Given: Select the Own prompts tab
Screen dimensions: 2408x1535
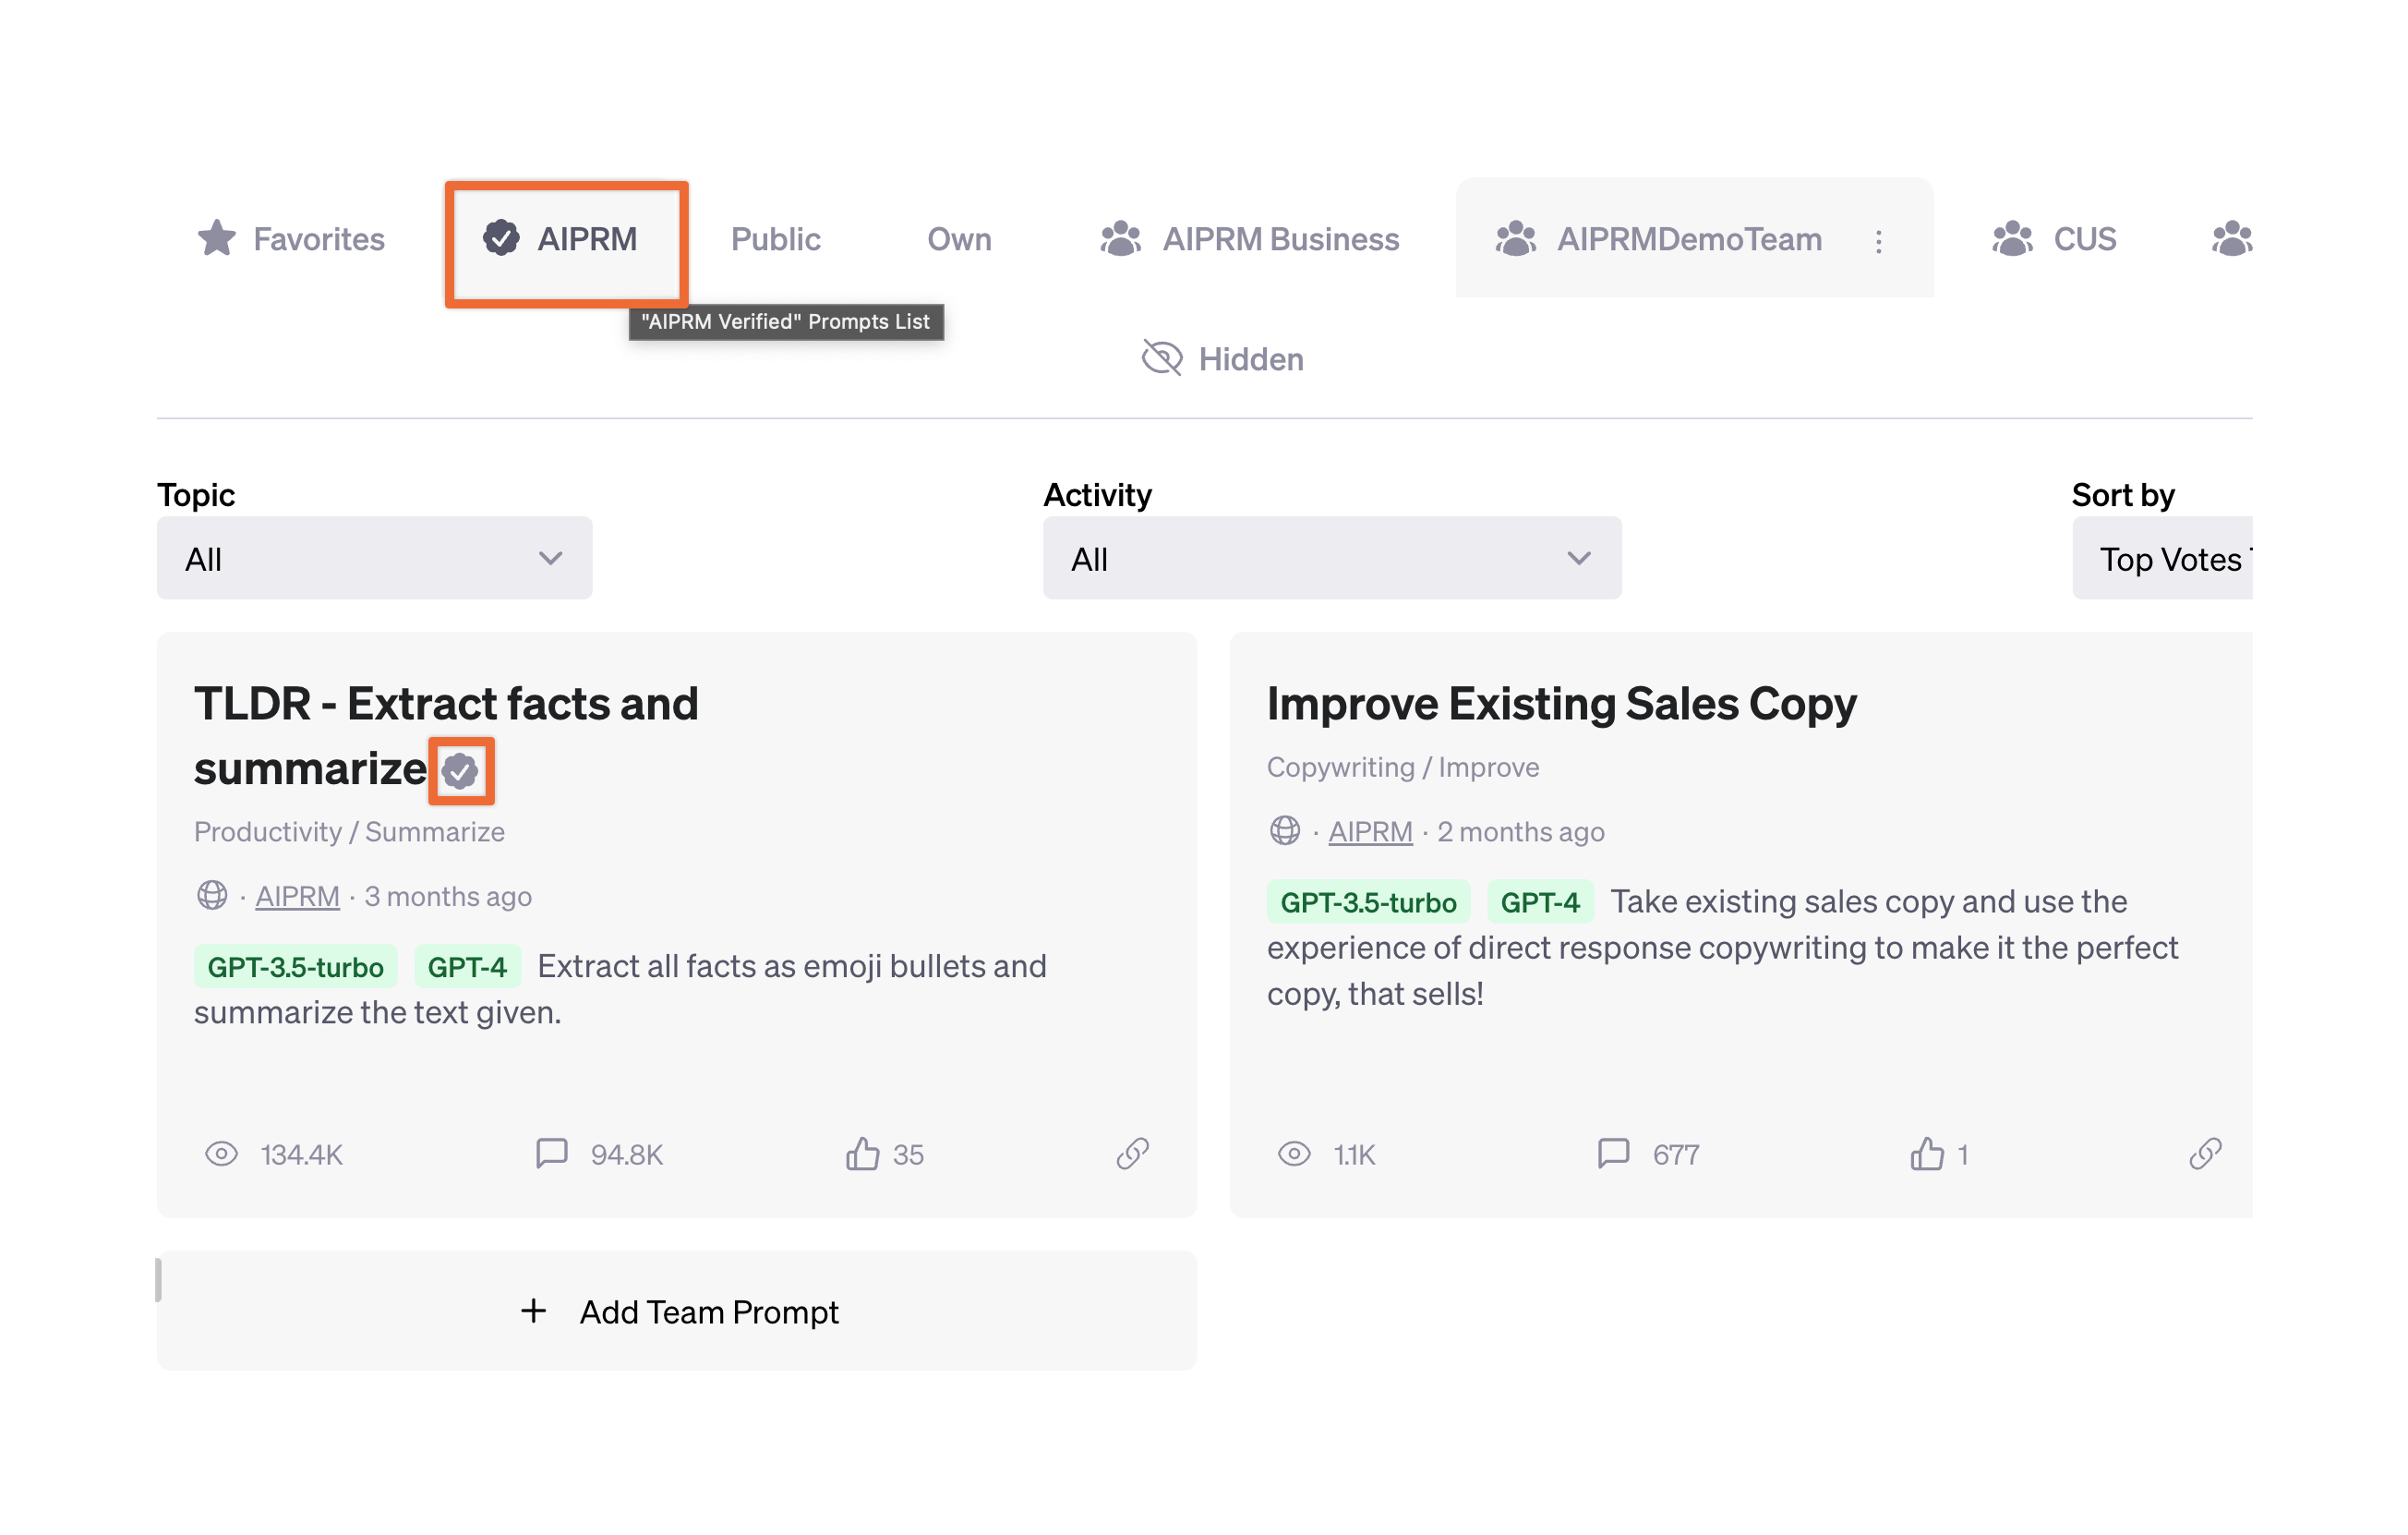Looking at the screenshot, I should (x=958, y=236).
